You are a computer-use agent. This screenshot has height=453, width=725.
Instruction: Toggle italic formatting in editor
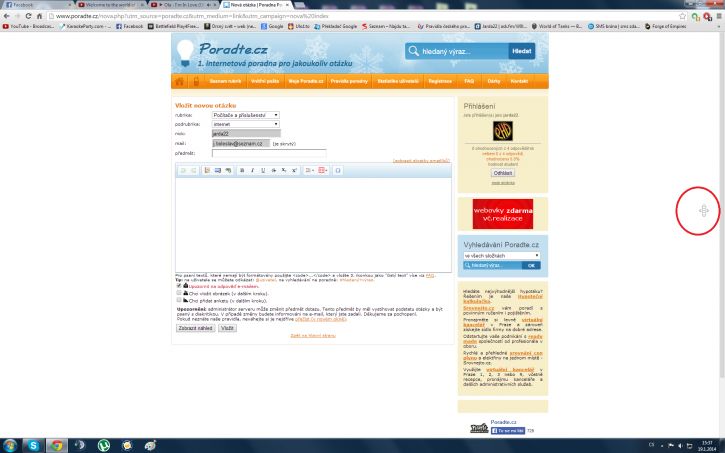(x=252, y=171)
